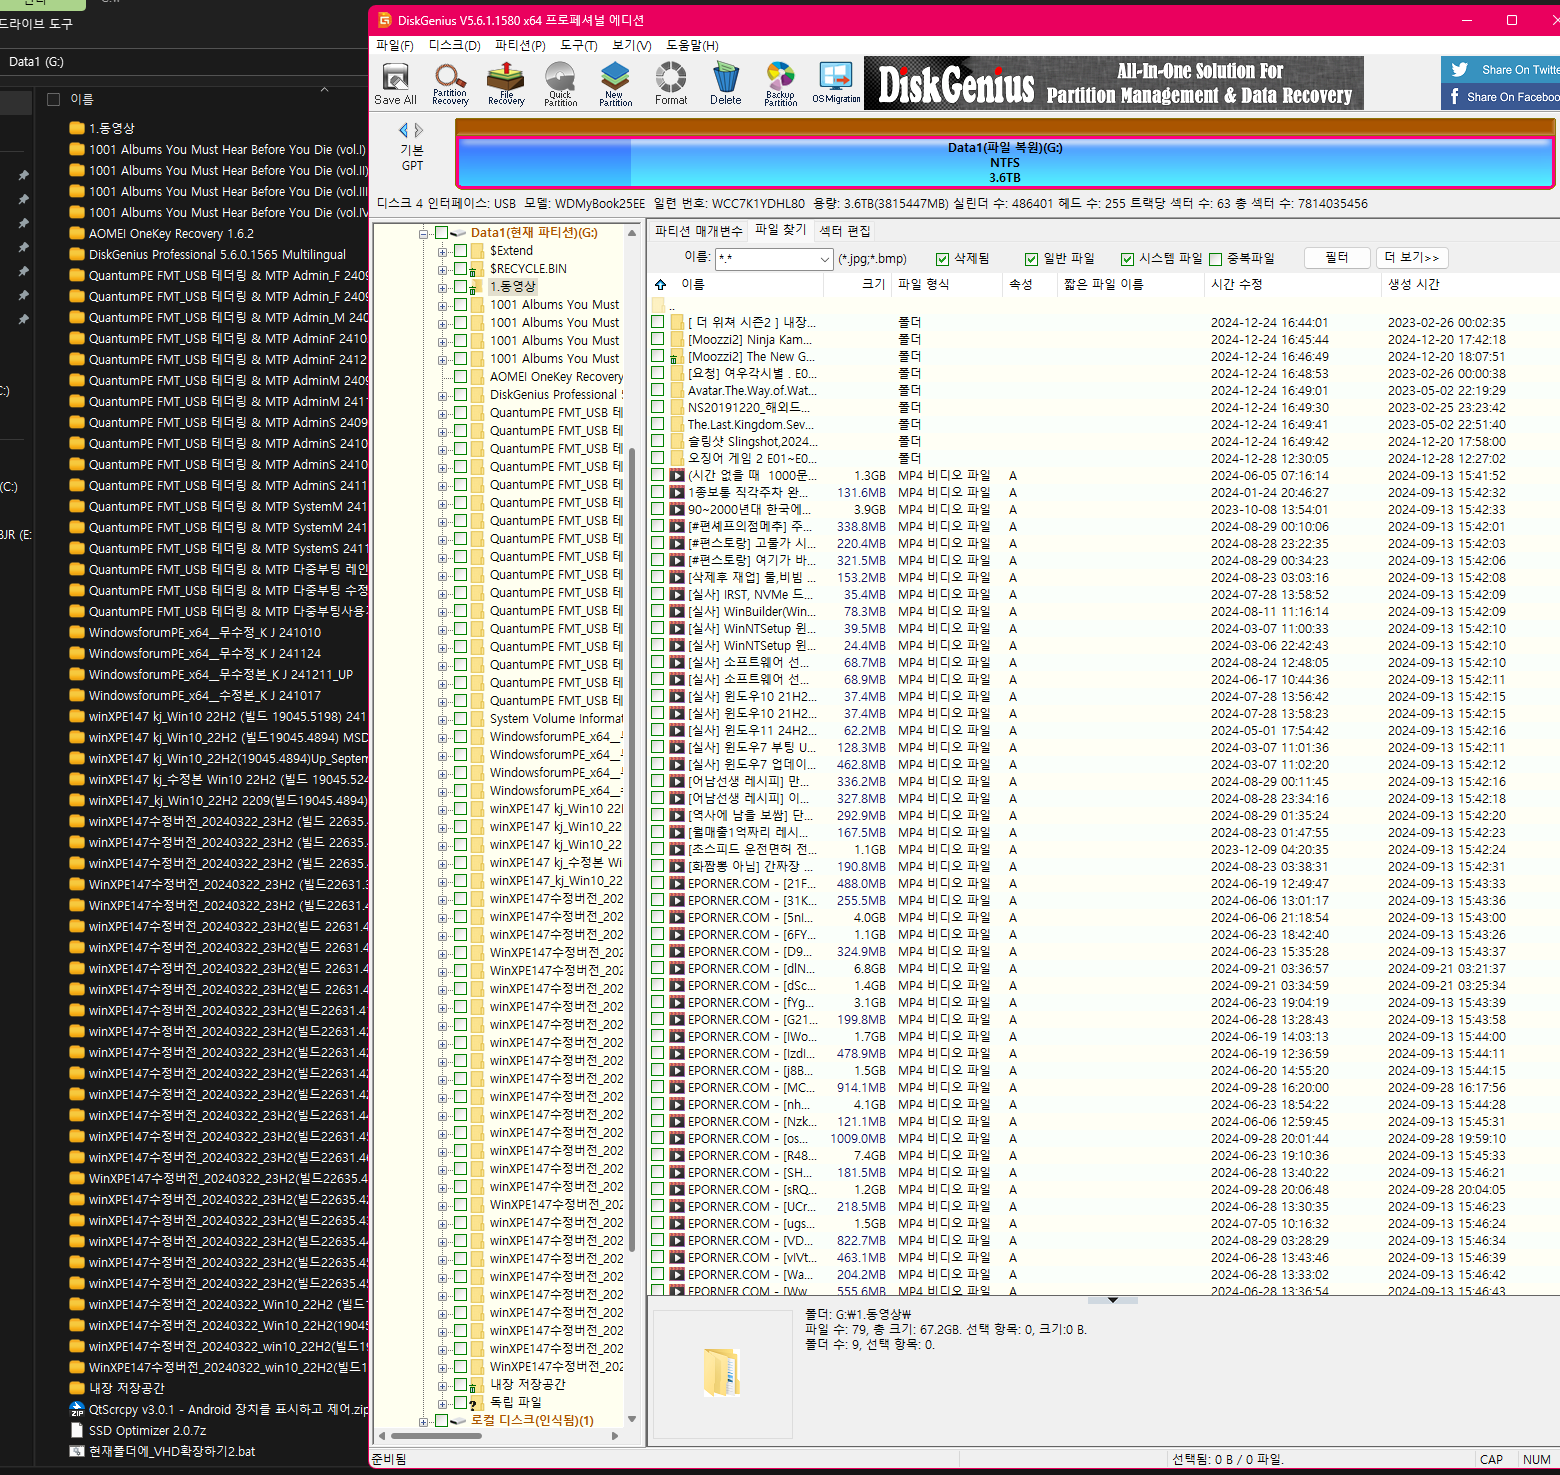The image size is (1560, 1475).
Task: Toggle 시스템 파일 filter checkbox
Action: coord(1128,259)
